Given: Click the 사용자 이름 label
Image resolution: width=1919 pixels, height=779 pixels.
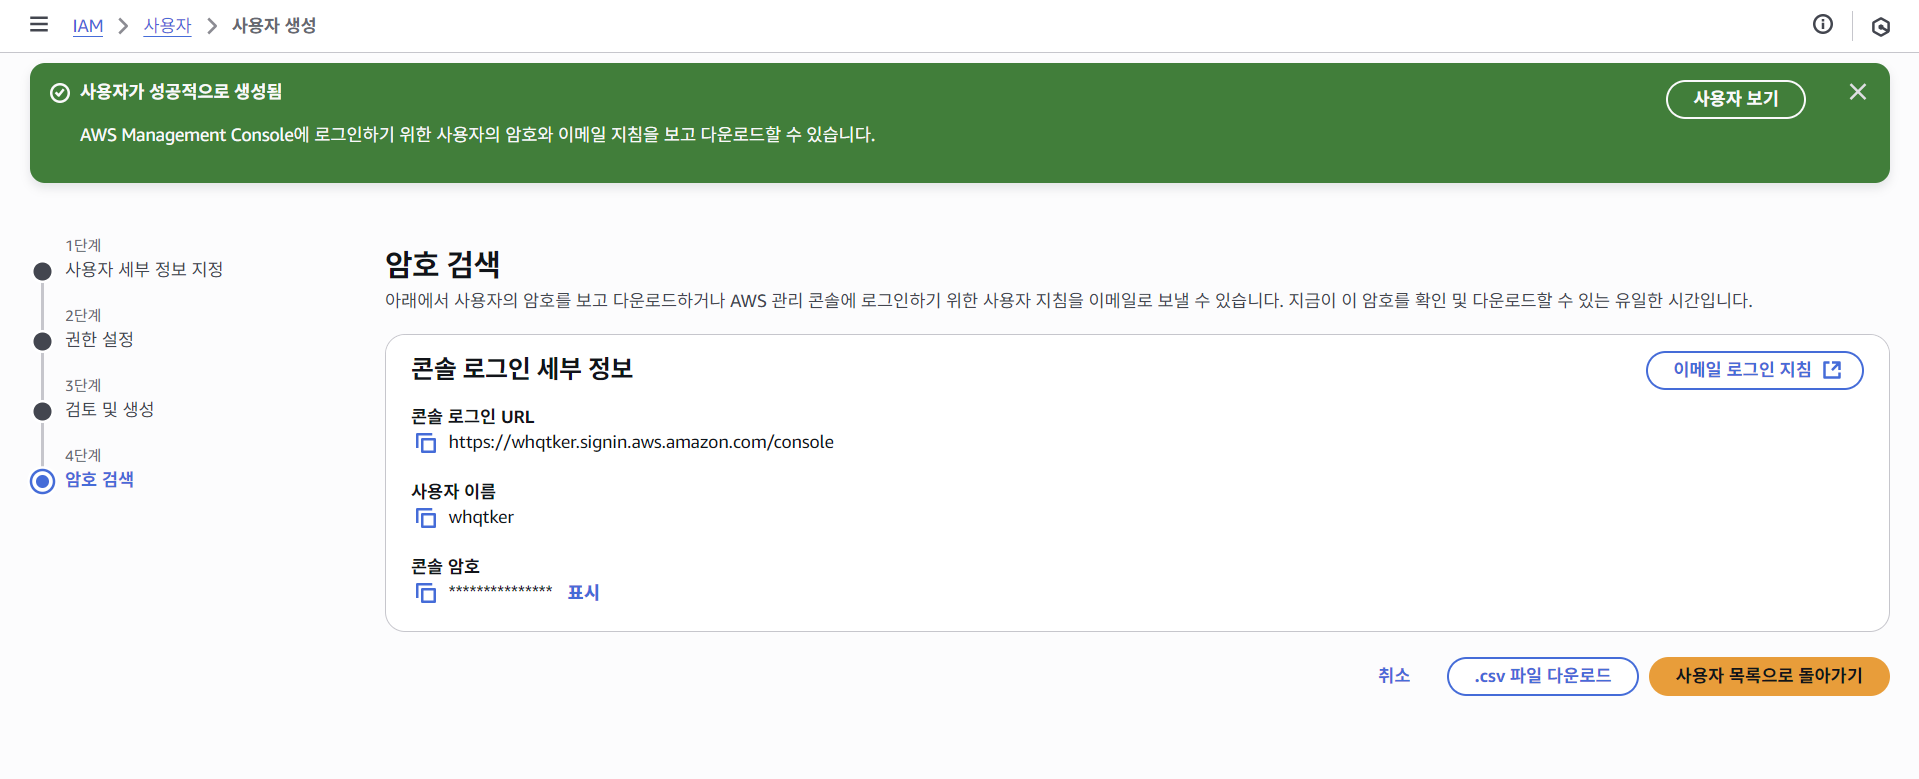Looking at the screenshot, I should coord(453,492).
